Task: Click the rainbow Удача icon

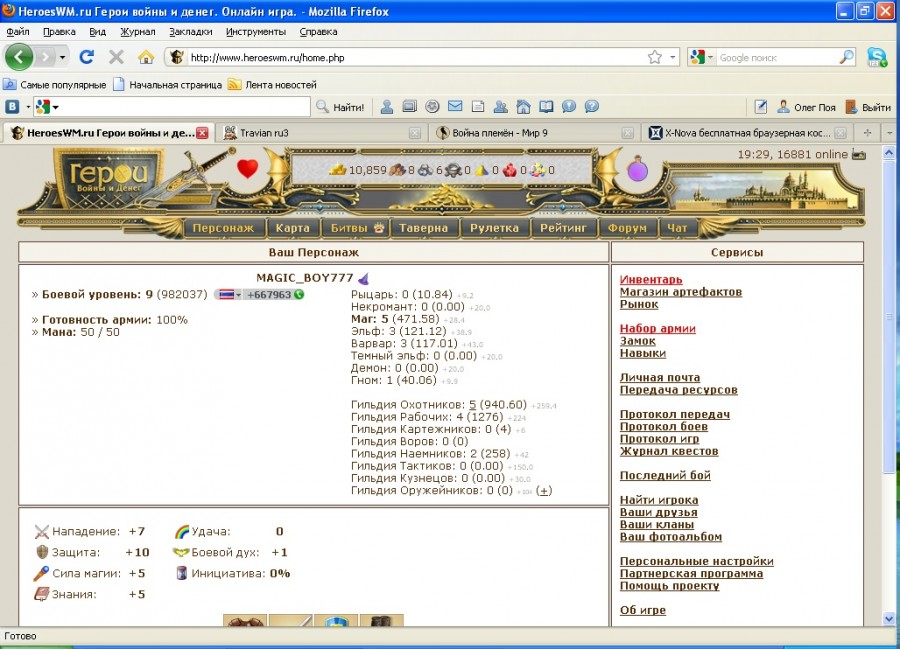Action: (182, 531)
